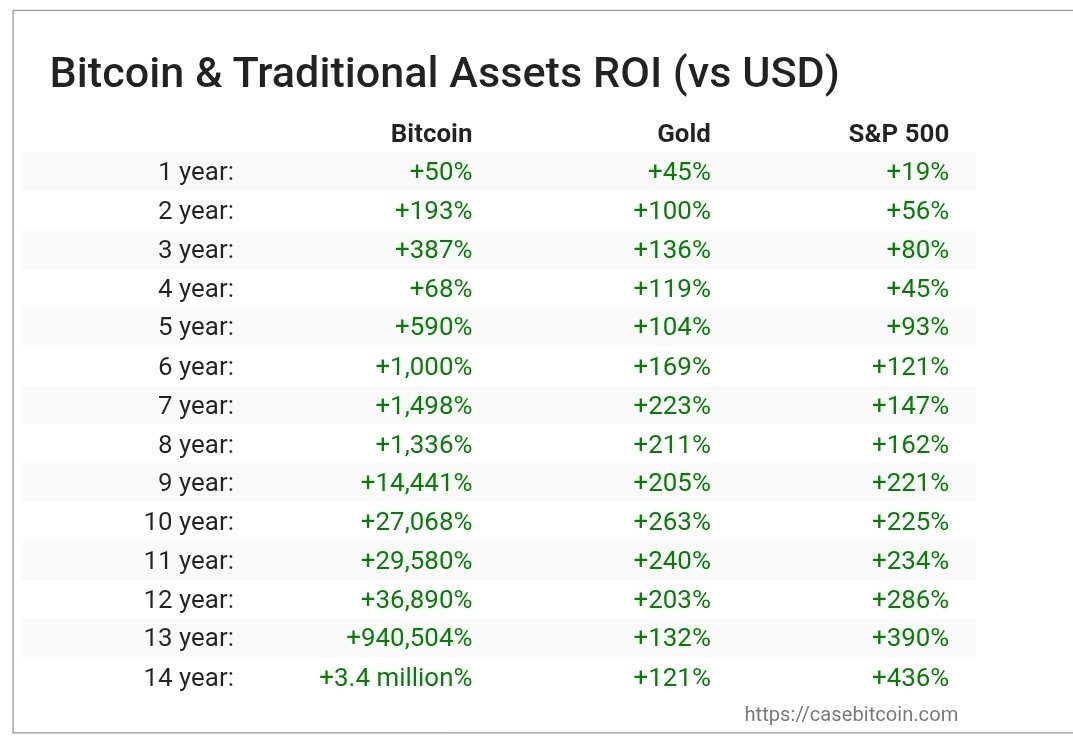The image size is (1073, 741).
Task: Click the Gold column header
Action: (684, 133)
